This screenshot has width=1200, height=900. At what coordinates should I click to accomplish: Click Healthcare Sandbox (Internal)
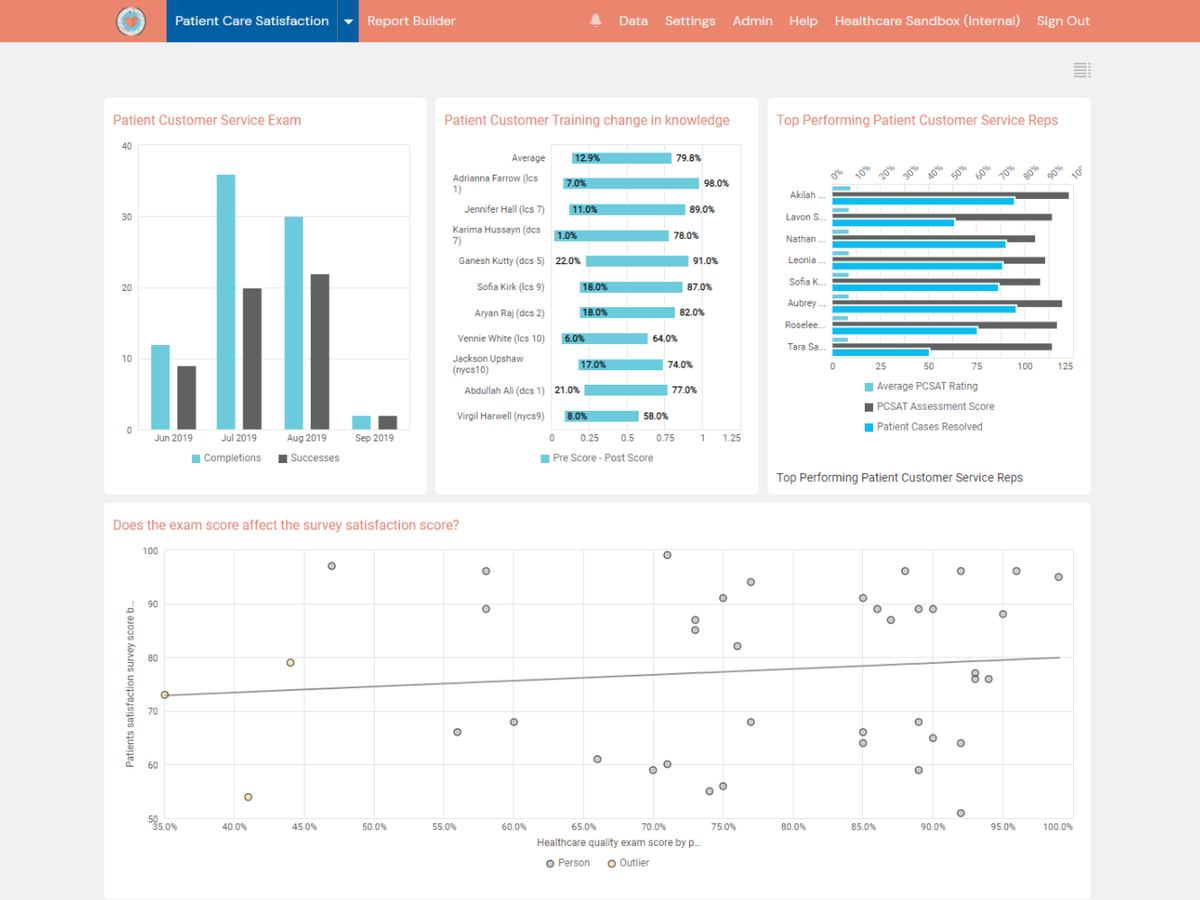pyautogui.click(x=927, y=20)
